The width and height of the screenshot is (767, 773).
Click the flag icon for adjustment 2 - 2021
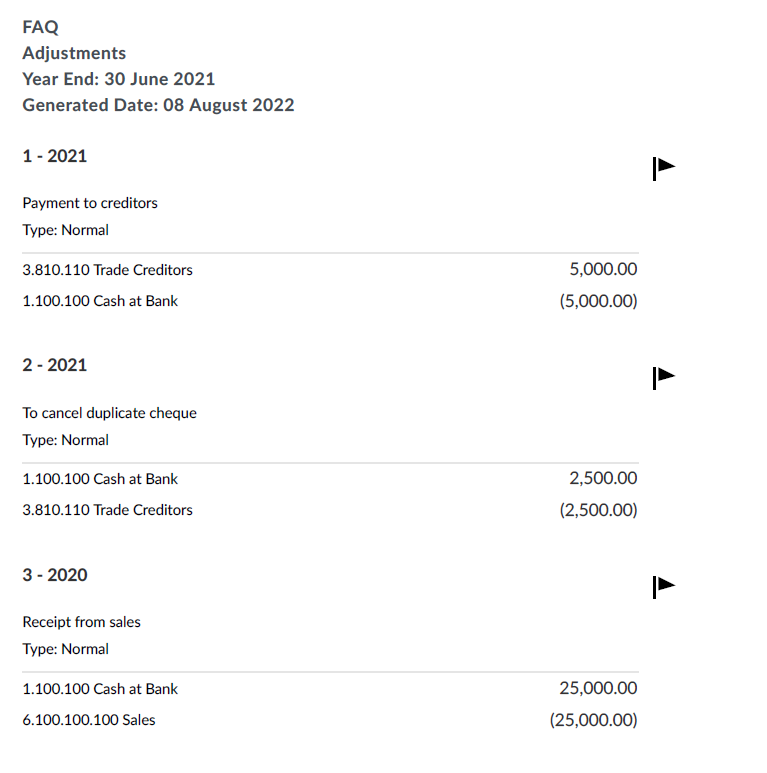(663, 377)
